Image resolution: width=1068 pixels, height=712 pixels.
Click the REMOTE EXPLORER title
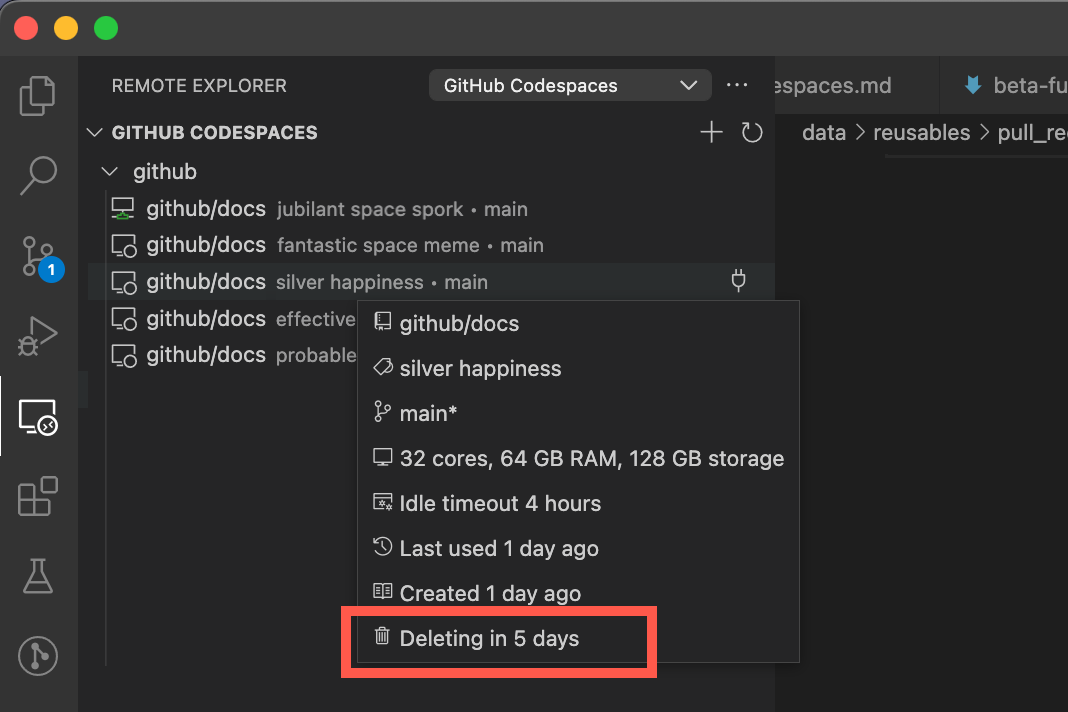point(199,85)
